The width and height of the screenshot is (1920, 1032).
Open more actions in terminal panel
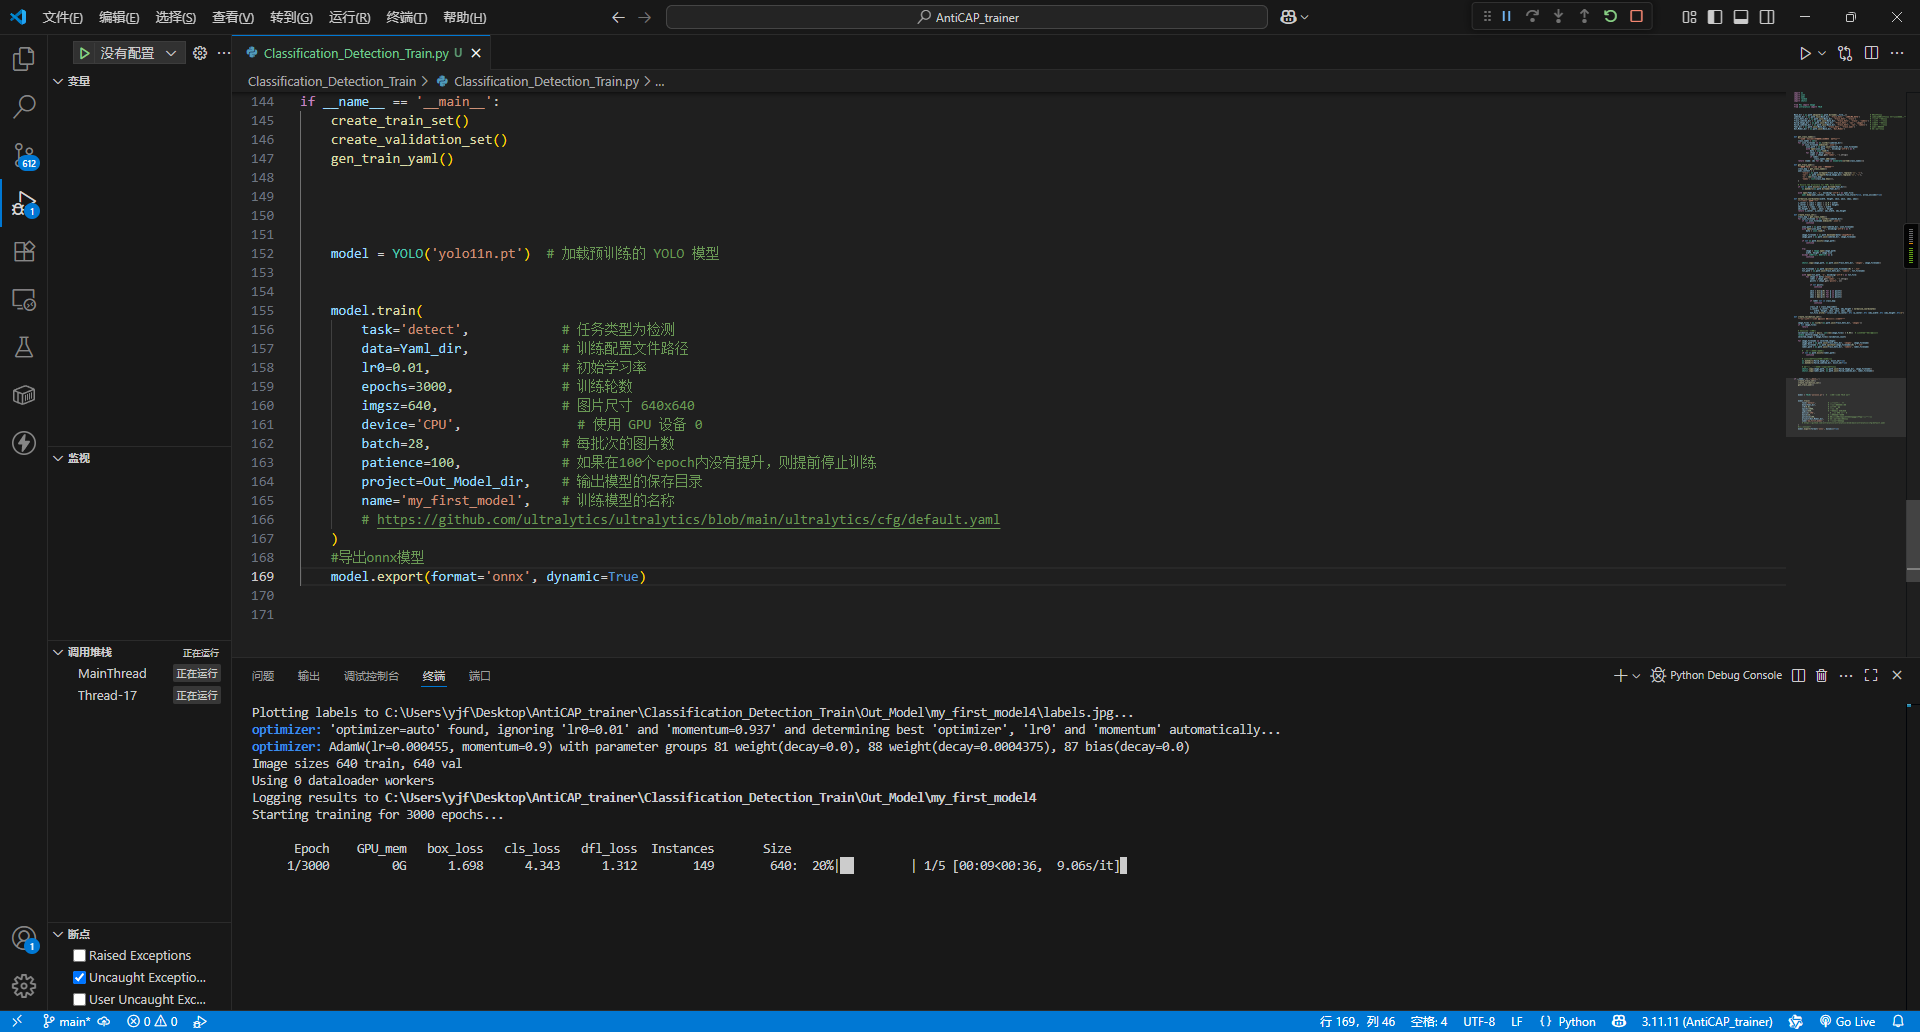point(1846,675)
